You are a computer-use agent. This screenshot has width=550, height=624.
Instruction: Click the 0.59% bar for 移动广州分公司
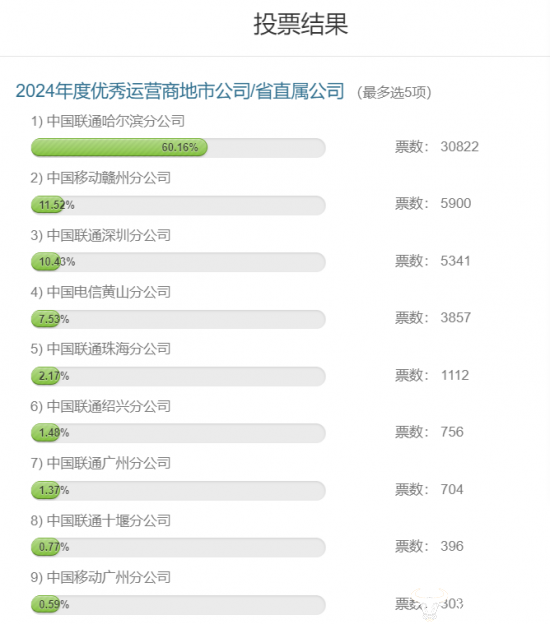(x=178, y=604)
